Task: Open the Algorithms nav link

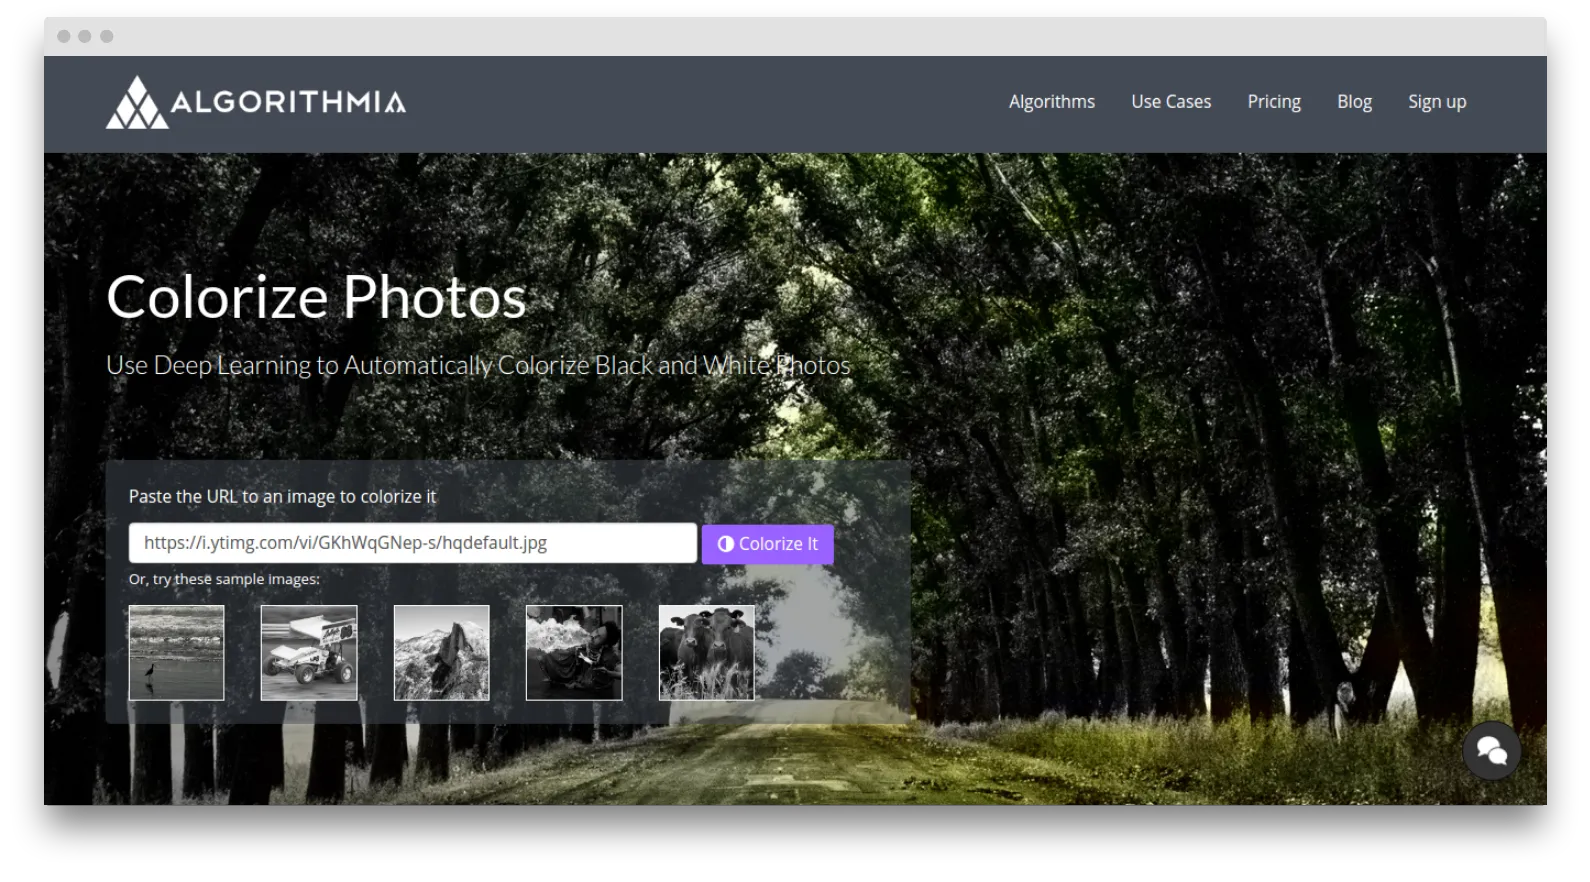Action: point(1051,102)
